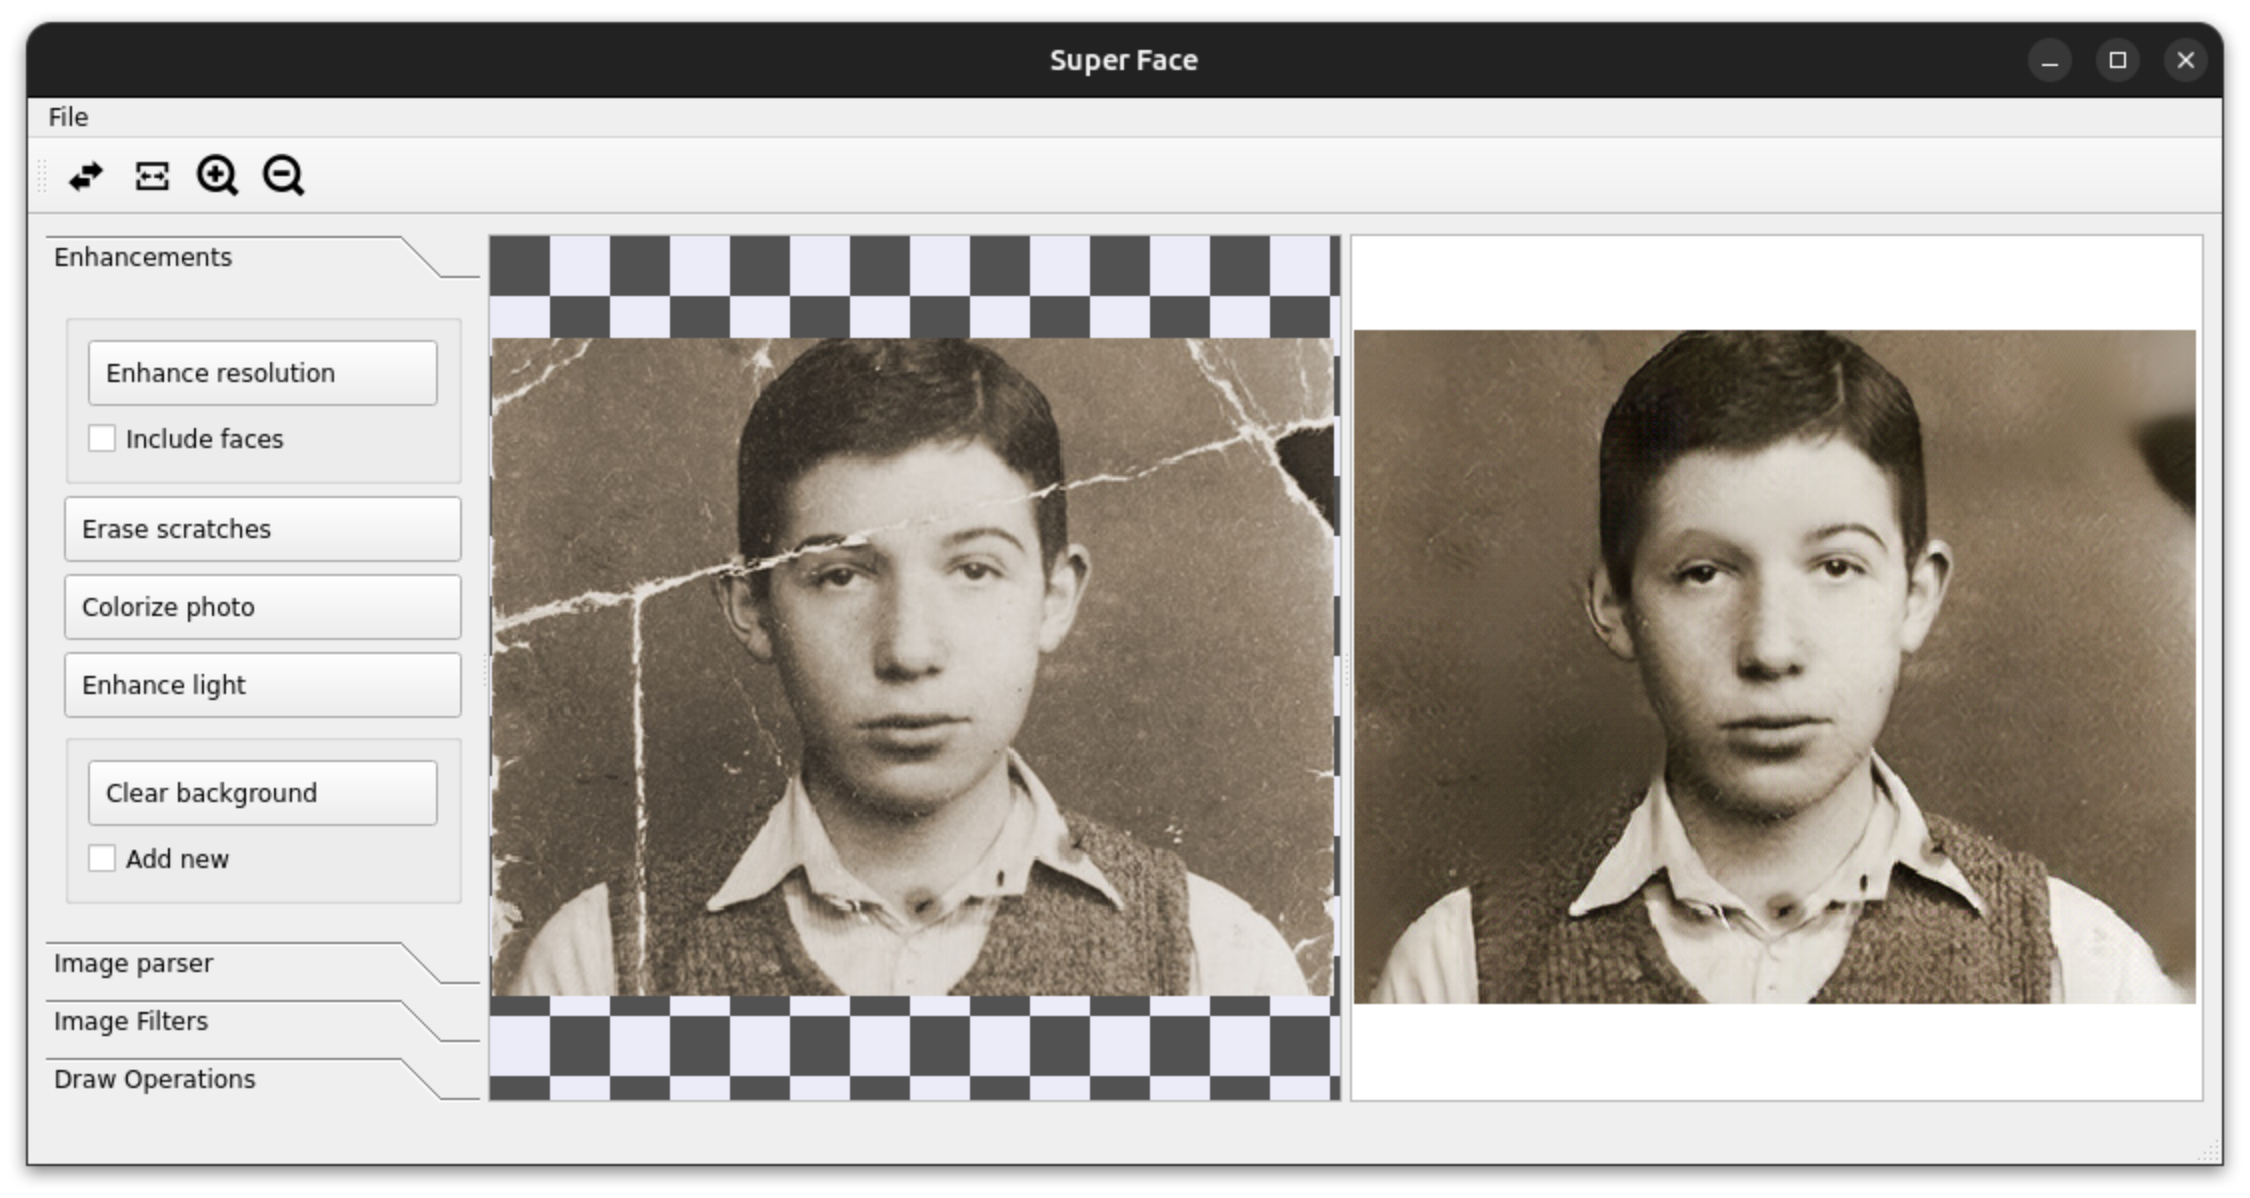This screenshot has width=2250, height=1198.
Task: Click the Clear background button
Action: coord(262,793)
